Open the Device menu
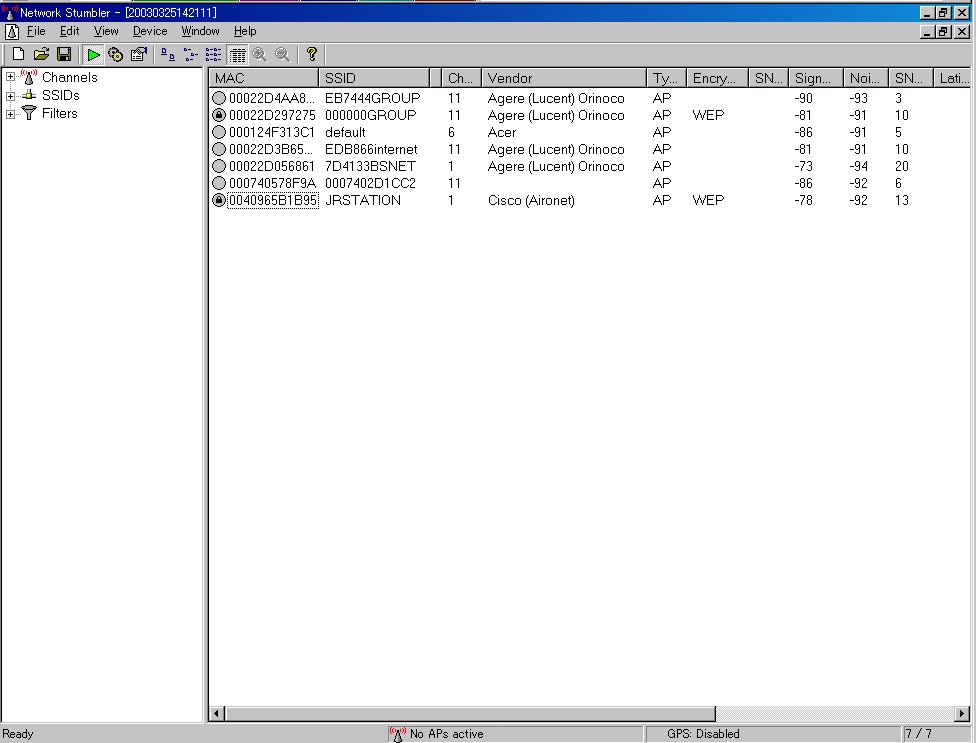This screenshot has height=743, width=976. [150, 31]
